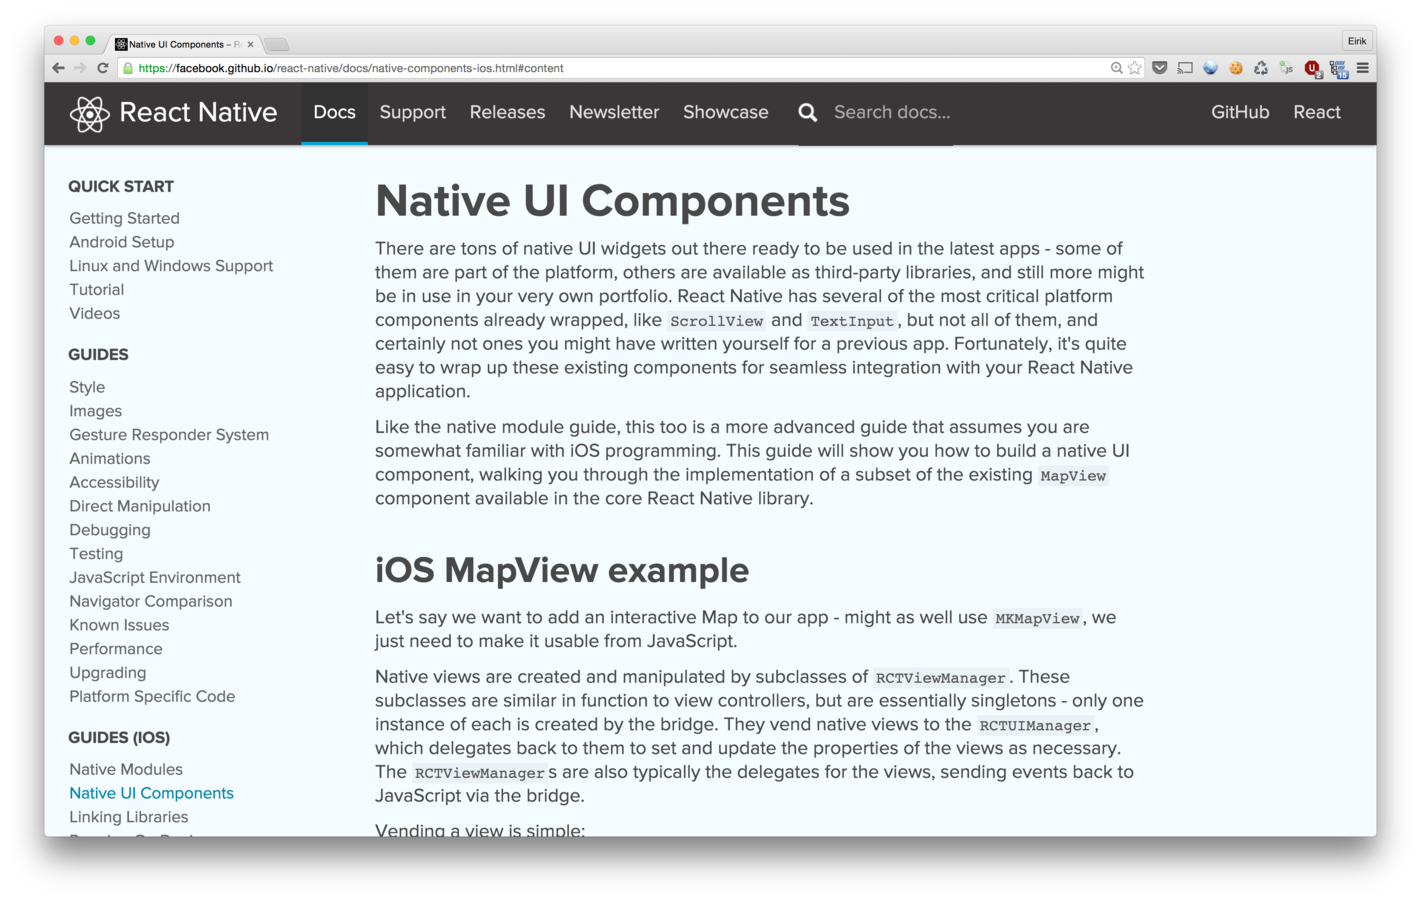Image resolution: width=1421 pixels, height=900 pixels.
Task: Open the Chrome hamburger menu
Action: click(1362, 68)
